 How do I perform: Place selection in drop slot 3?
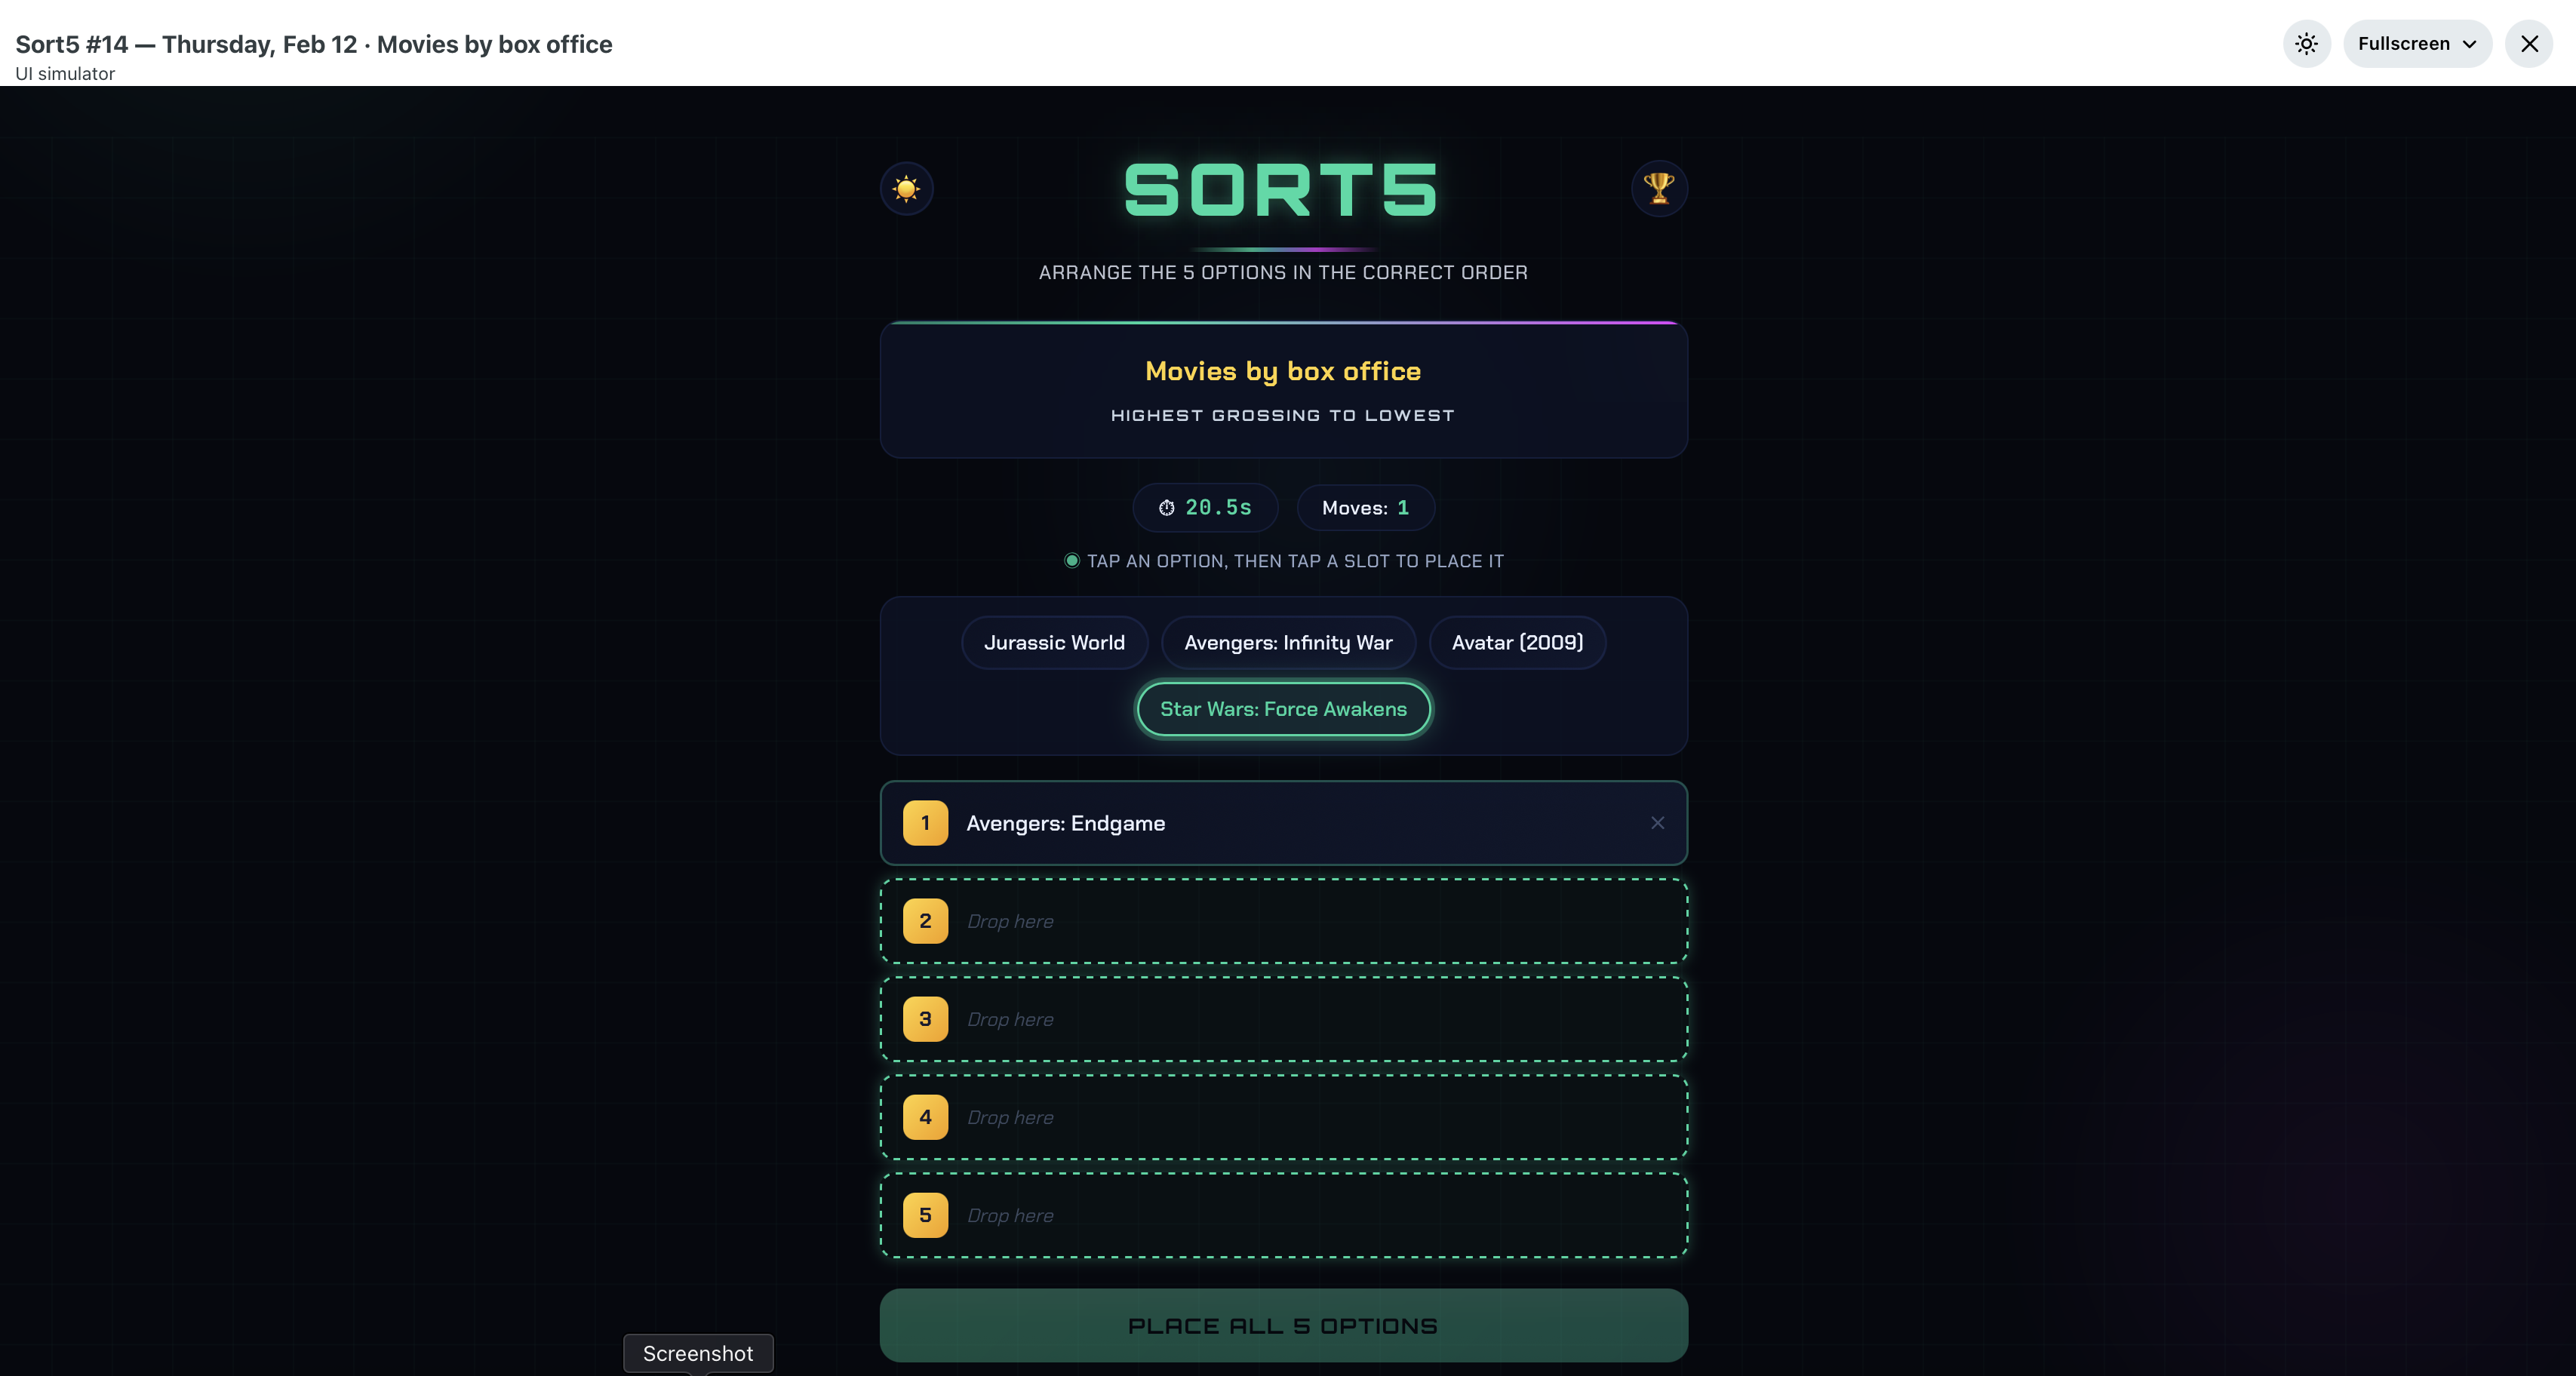coord(1283,1019)
